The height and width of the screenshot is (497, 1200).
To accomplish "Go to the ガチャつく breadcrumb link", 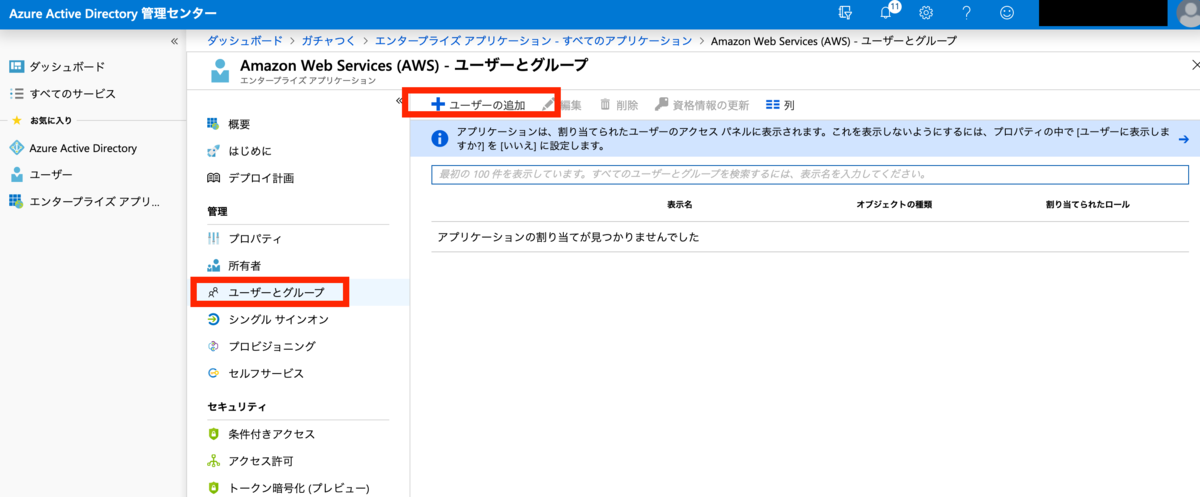I will (328, 41).
